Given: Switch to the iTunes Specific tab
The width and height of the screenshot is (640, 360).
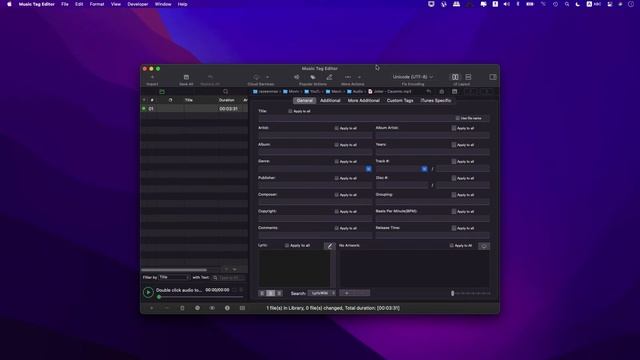Looking at the screenshot, I should [436, 100].
